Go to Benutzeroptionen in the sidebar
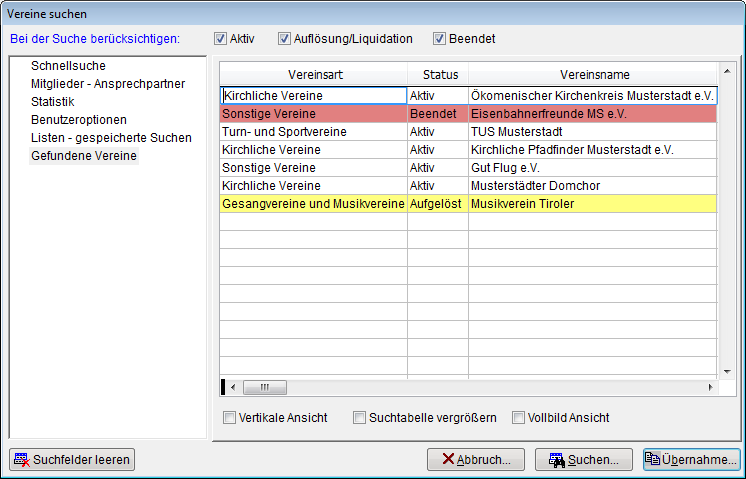 79,120
